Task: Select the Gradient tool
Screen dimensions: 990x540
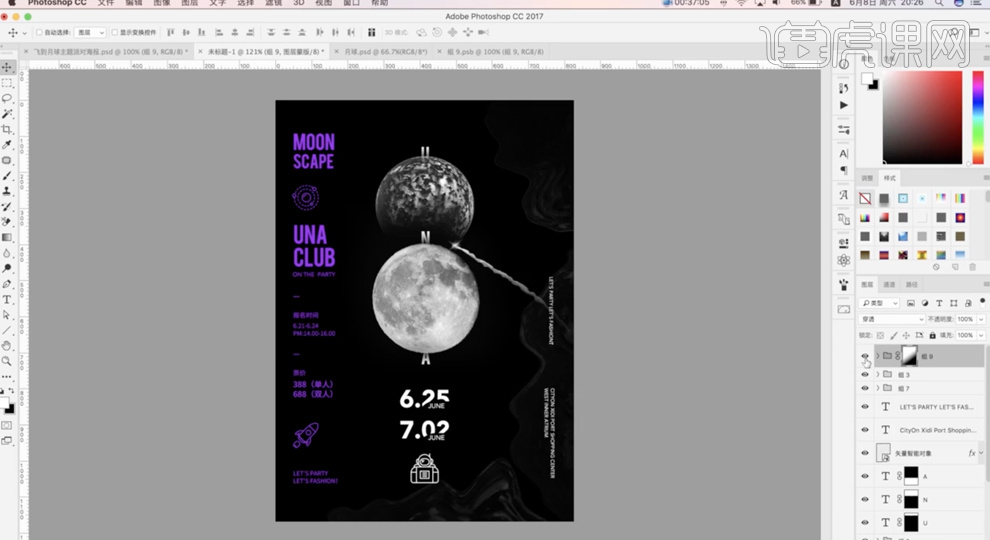Action: (7, 237)
